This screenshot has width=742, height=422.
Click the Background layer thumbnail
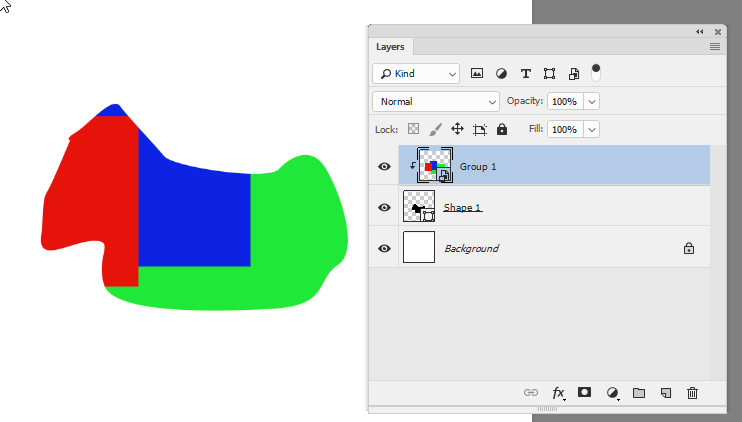pyautogui.click(x=419, y=247)
